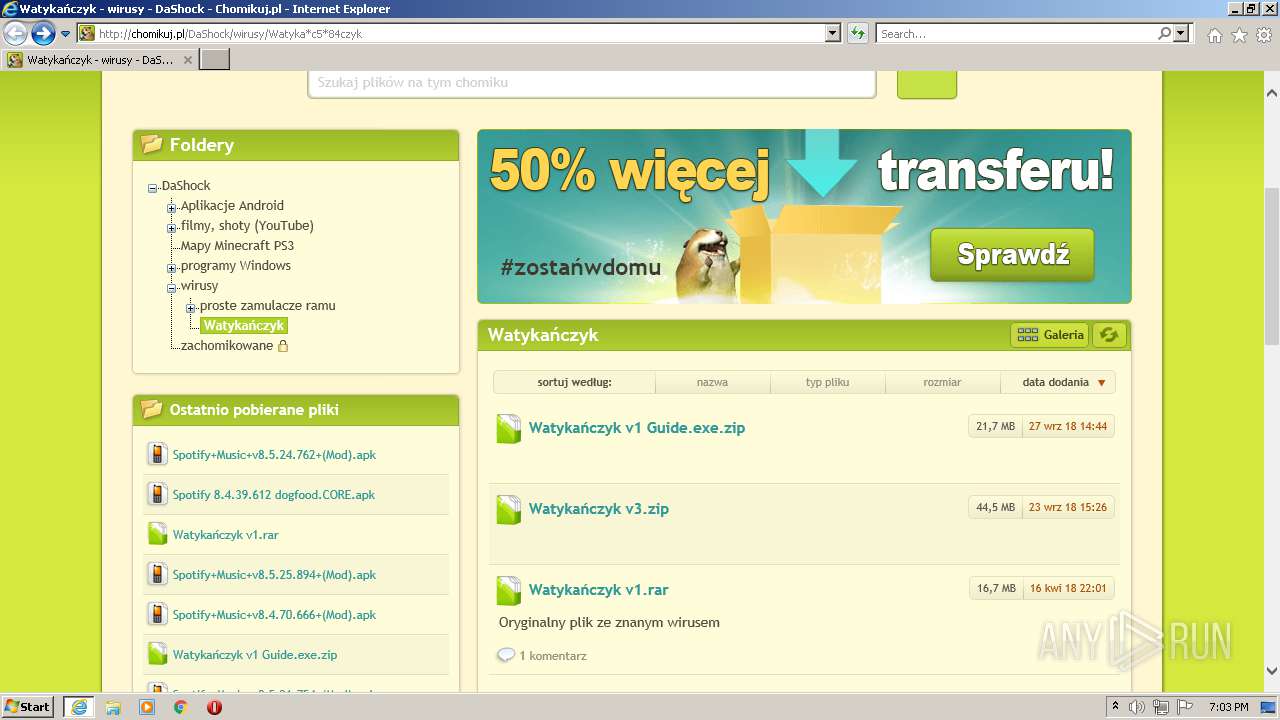Open a new blank tab
This screenshot has width=1280, height=720.
[x=215, y=60]
